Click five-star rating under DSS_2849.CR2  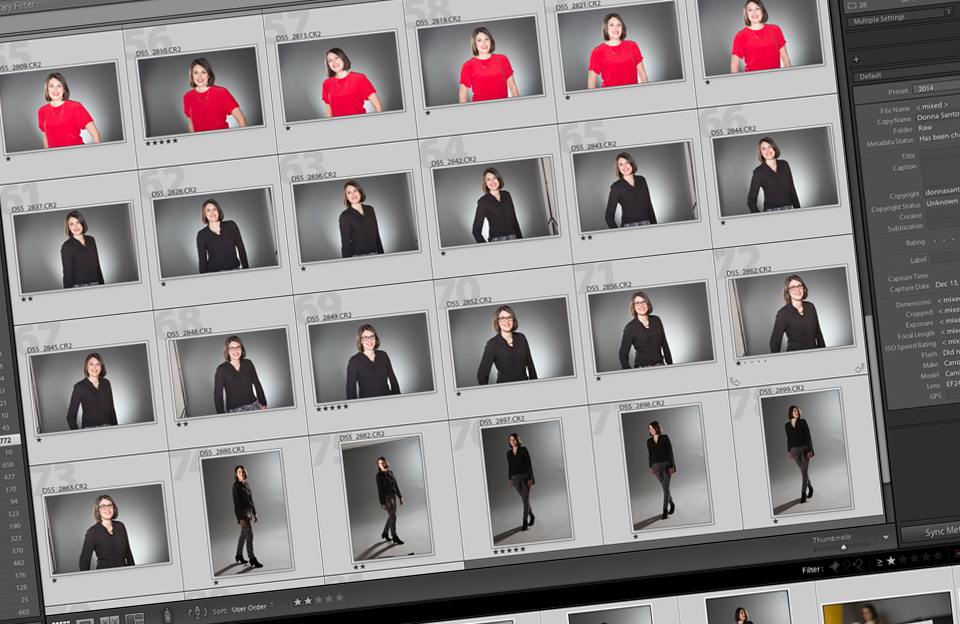point(332,407)
